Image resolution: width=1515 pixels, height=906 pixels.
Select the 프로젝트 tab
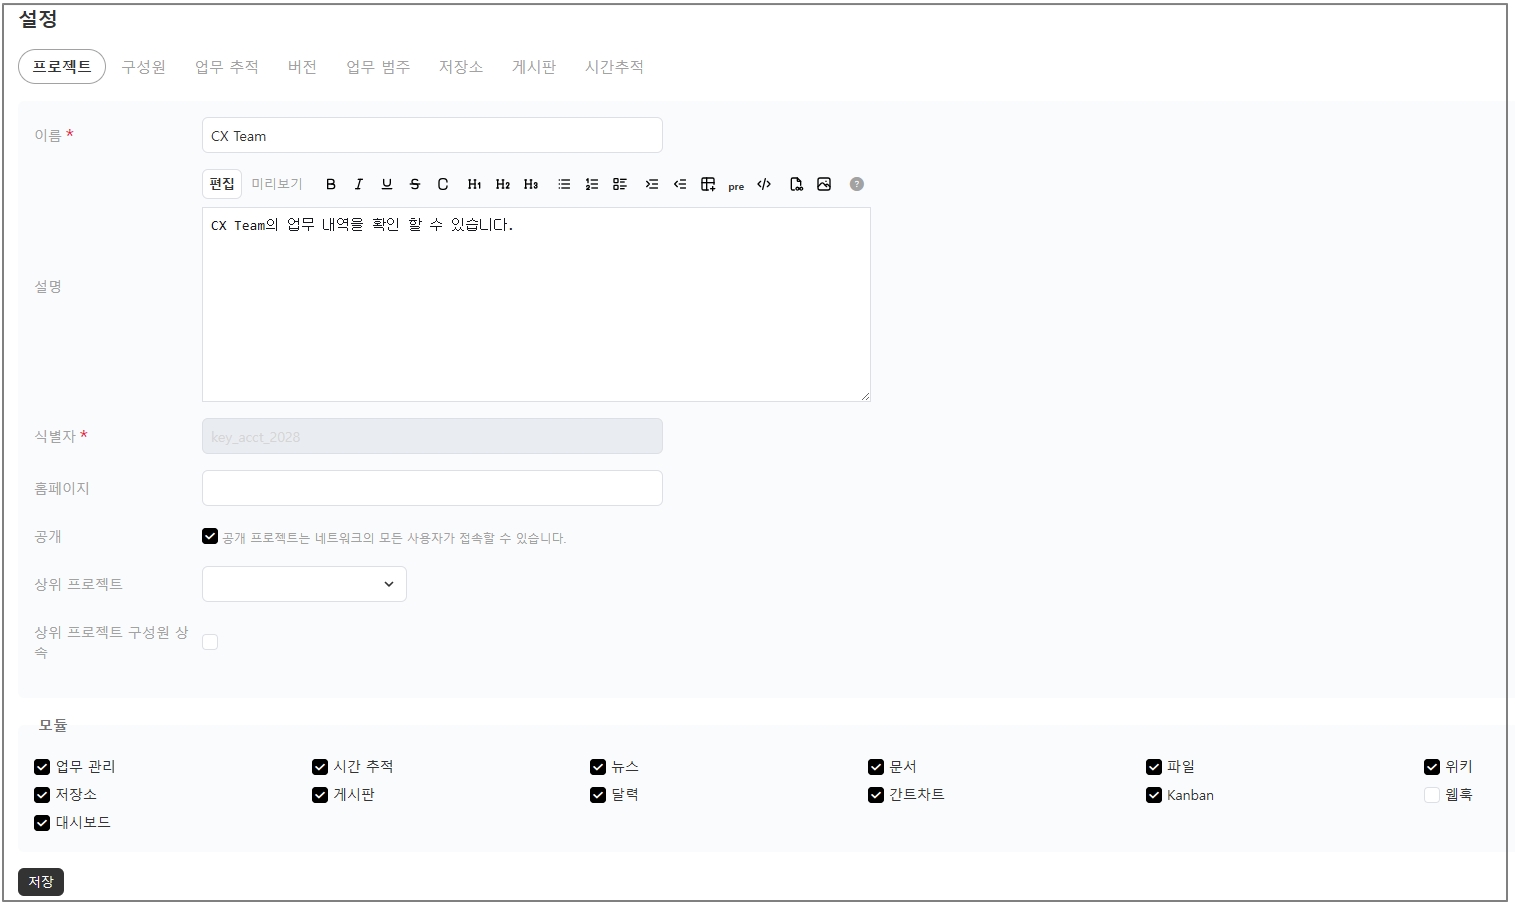(x=62, y=67)
